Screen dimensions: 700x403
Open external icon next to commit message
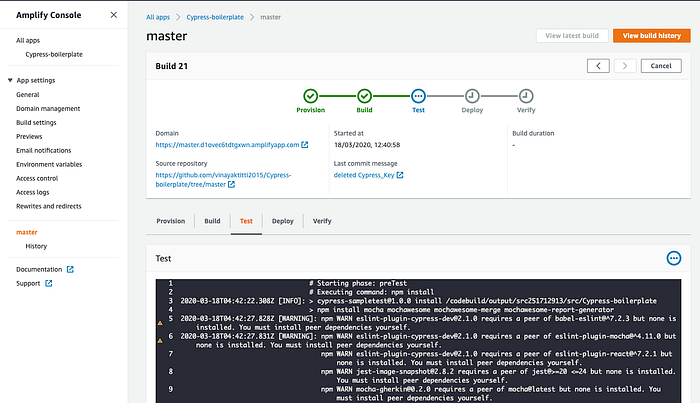(400, 175)
